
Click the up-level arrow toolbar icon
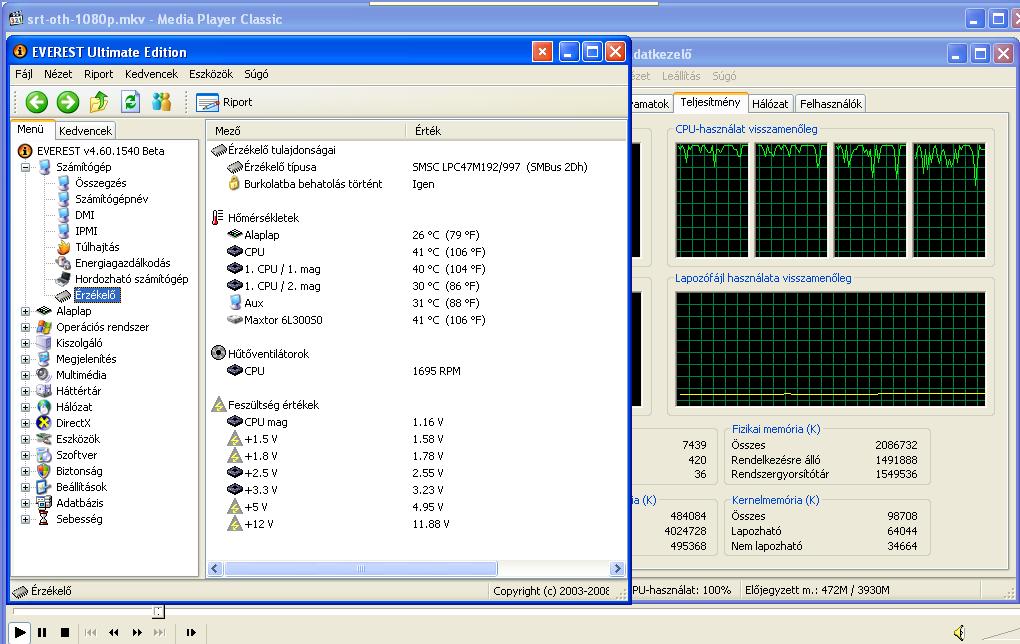[99, 102]
